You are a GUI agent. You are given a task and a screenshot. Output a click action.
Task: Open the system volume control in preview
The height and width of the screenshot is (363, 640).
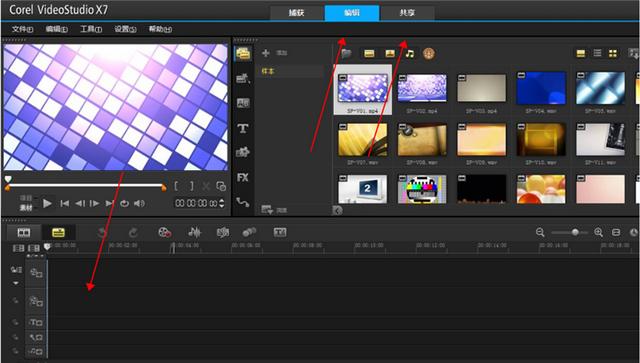point(139,203)
